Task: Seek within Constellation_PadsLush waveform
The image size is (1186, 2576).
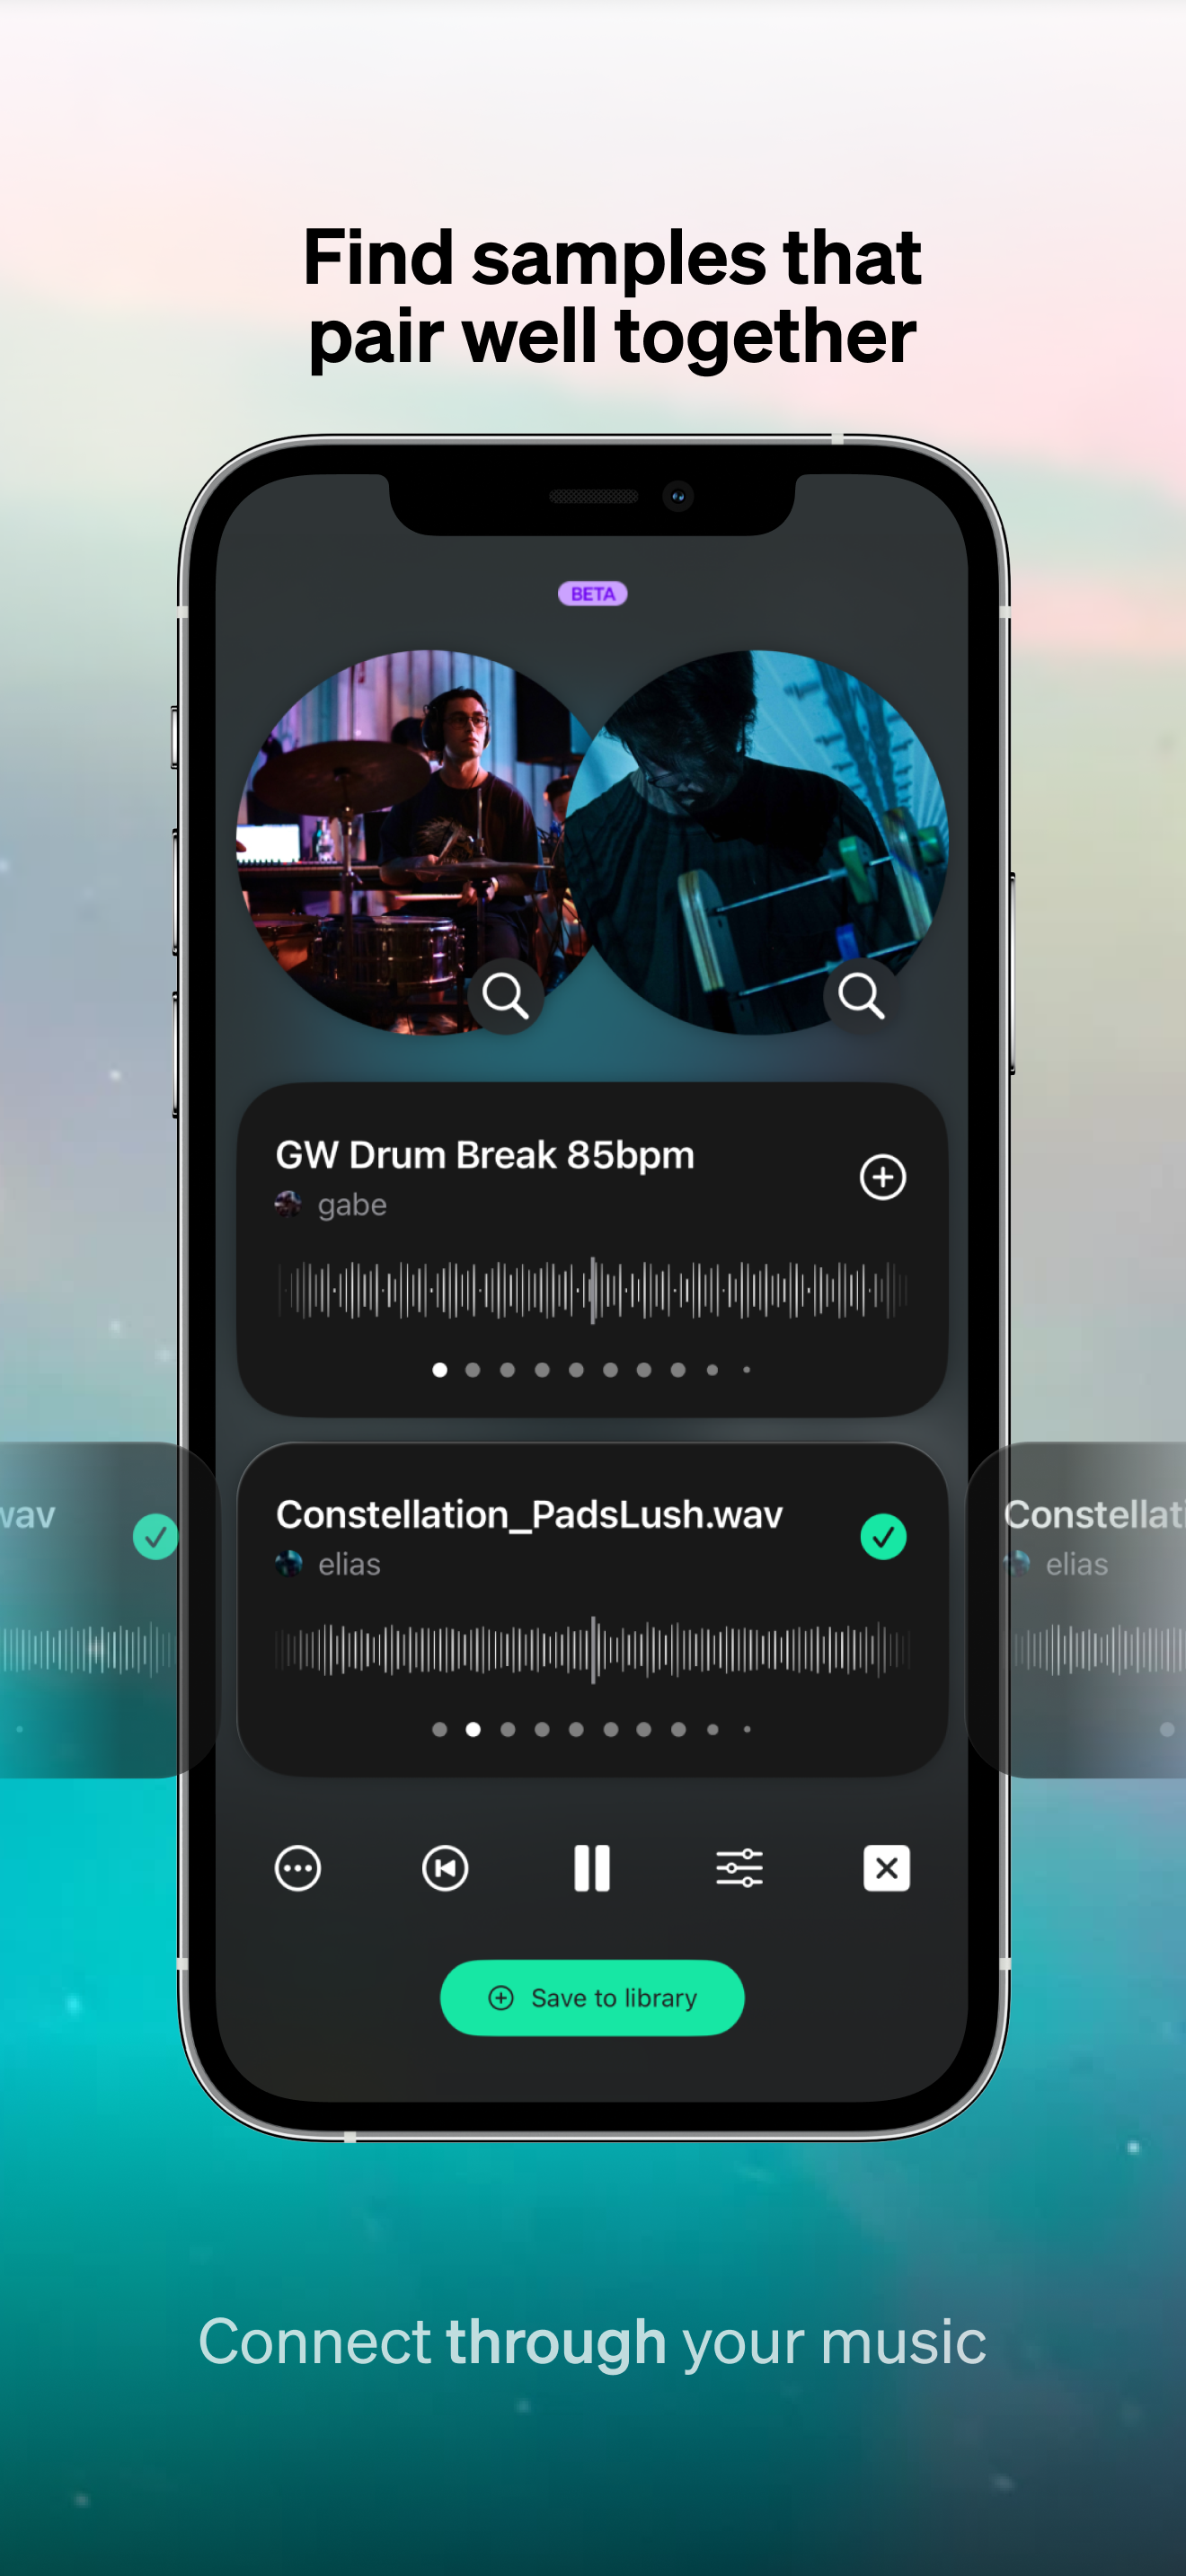Action: (x=592, y=1650)
